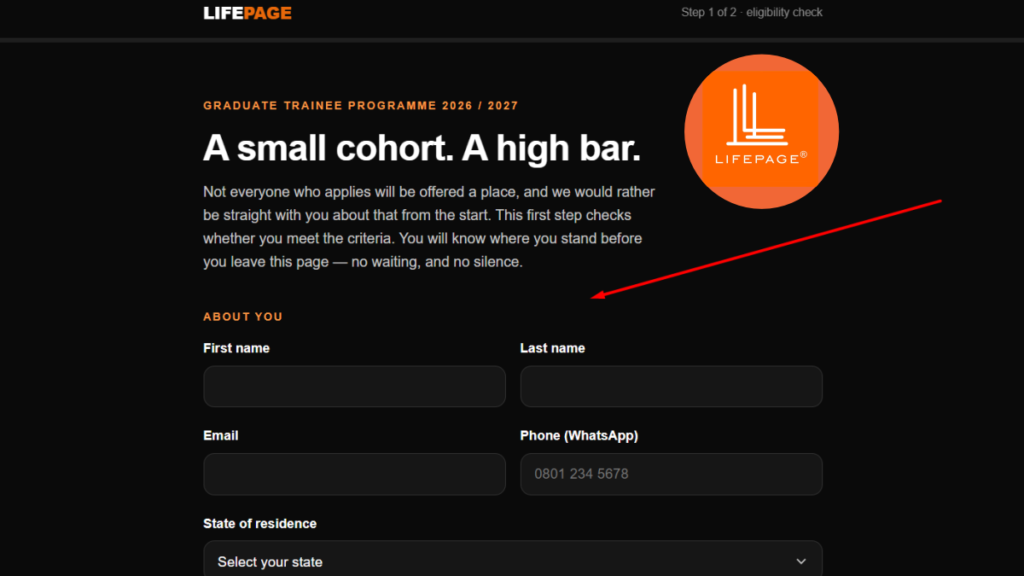Select the Phone (WhatsApp) number field

point(671,474)
